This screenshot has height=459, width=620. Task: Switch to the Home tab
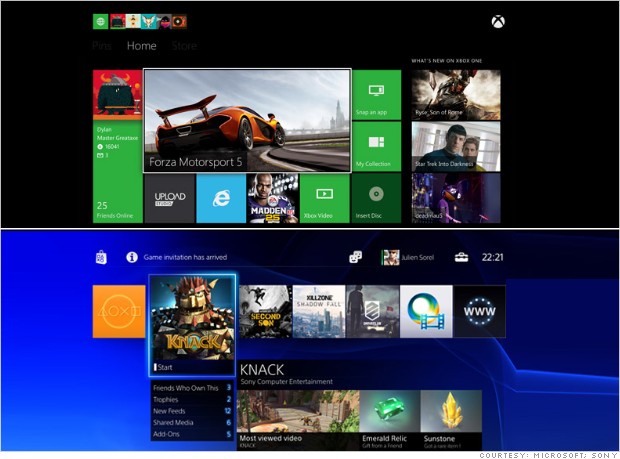[x=142, y=46]
